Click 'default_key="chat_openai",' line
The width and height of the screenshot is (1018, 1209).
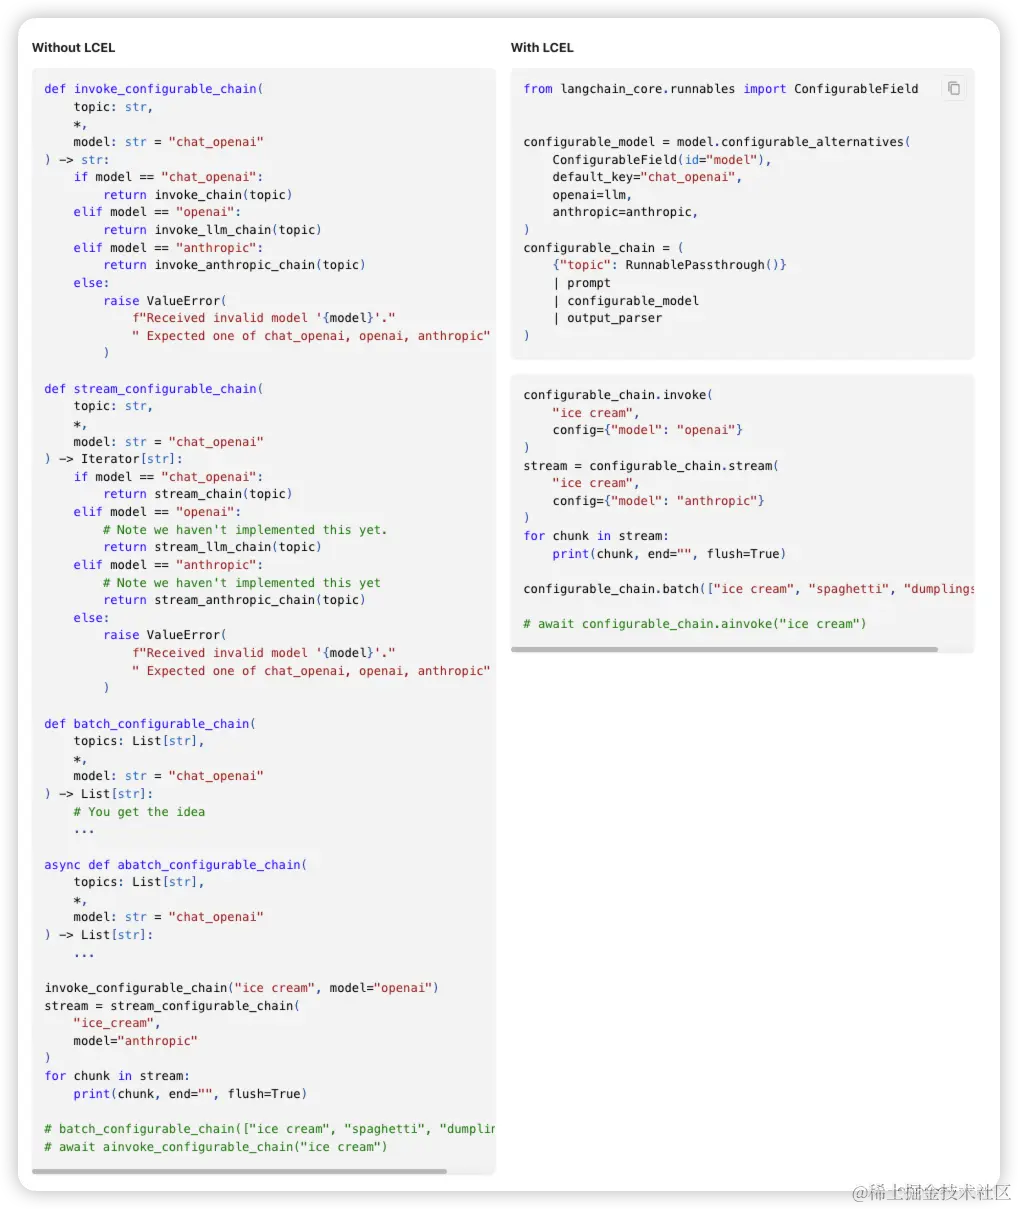(x=647, y=177)
